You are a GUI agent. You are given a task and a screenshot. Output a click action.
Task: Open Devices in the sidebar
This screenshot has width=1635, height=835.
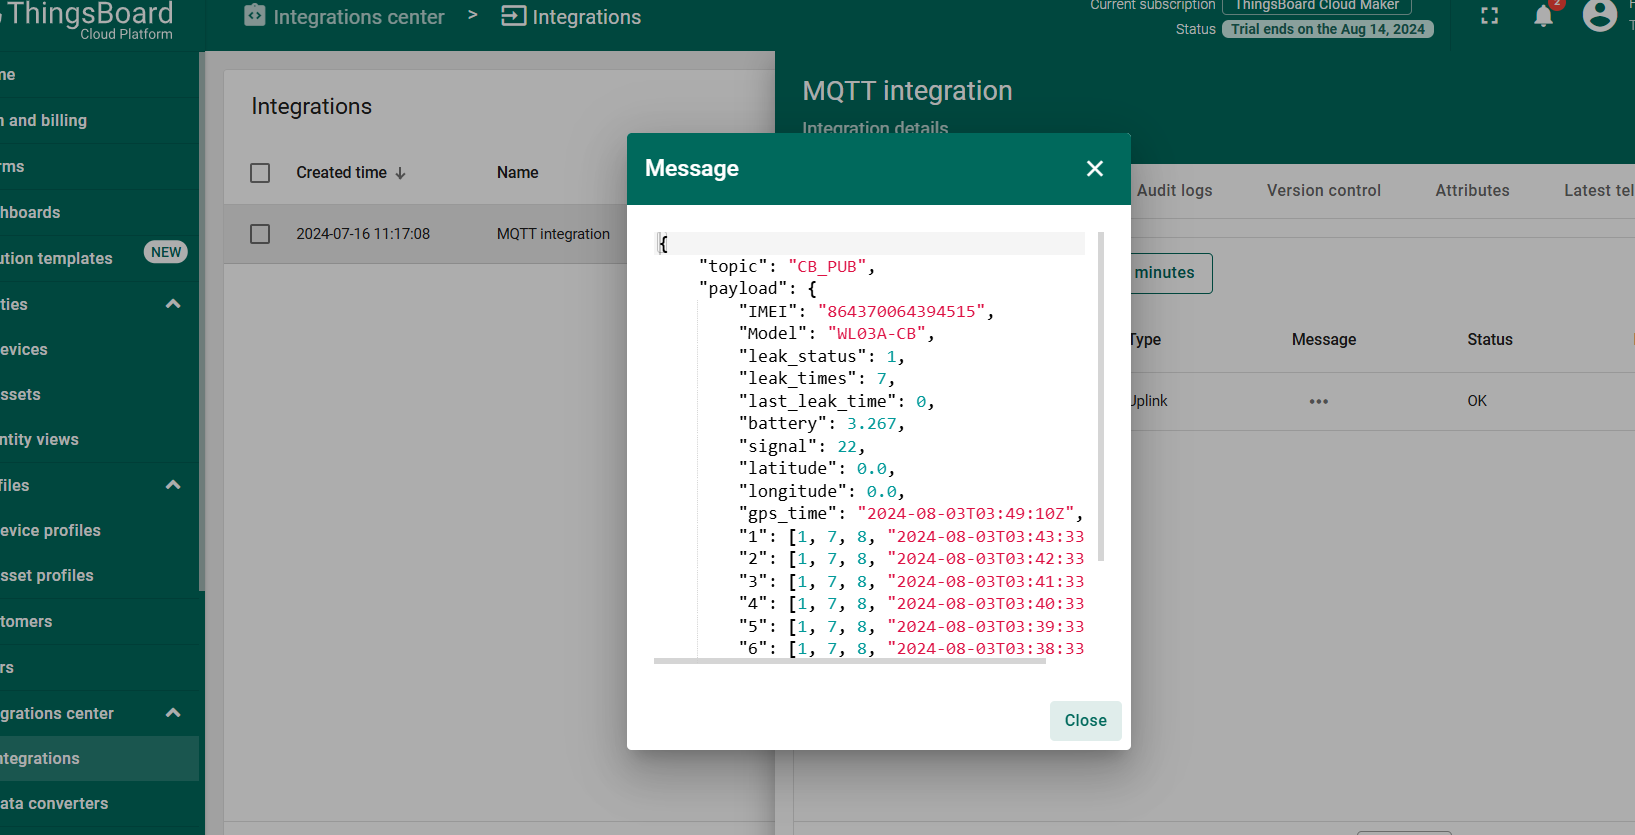[99, 350]
